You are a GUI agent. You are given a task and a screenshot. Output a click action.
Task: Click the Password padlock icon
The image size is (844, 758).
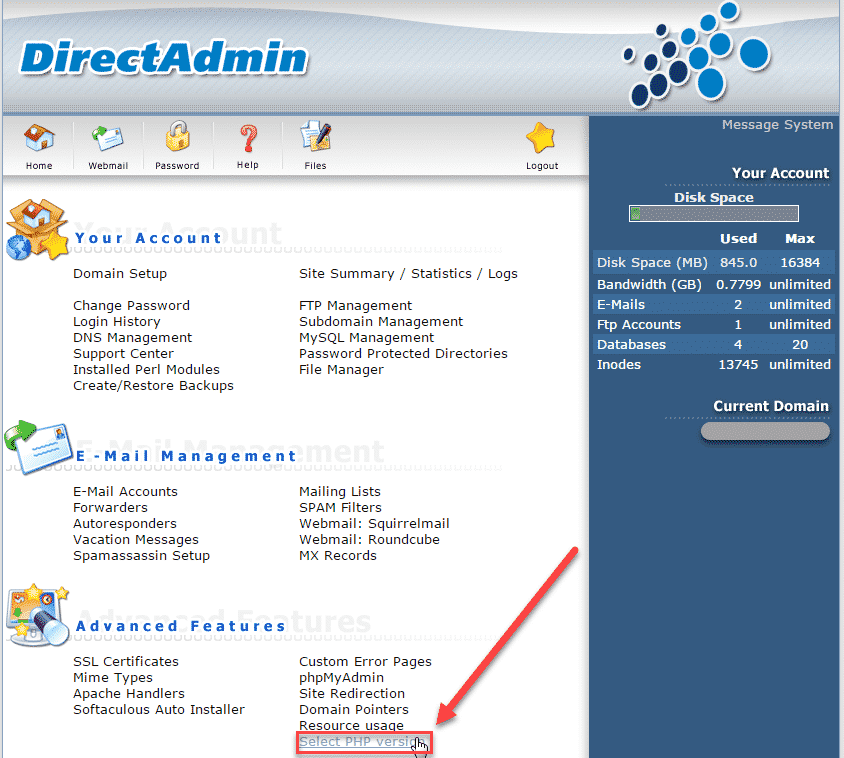[177, 136]
